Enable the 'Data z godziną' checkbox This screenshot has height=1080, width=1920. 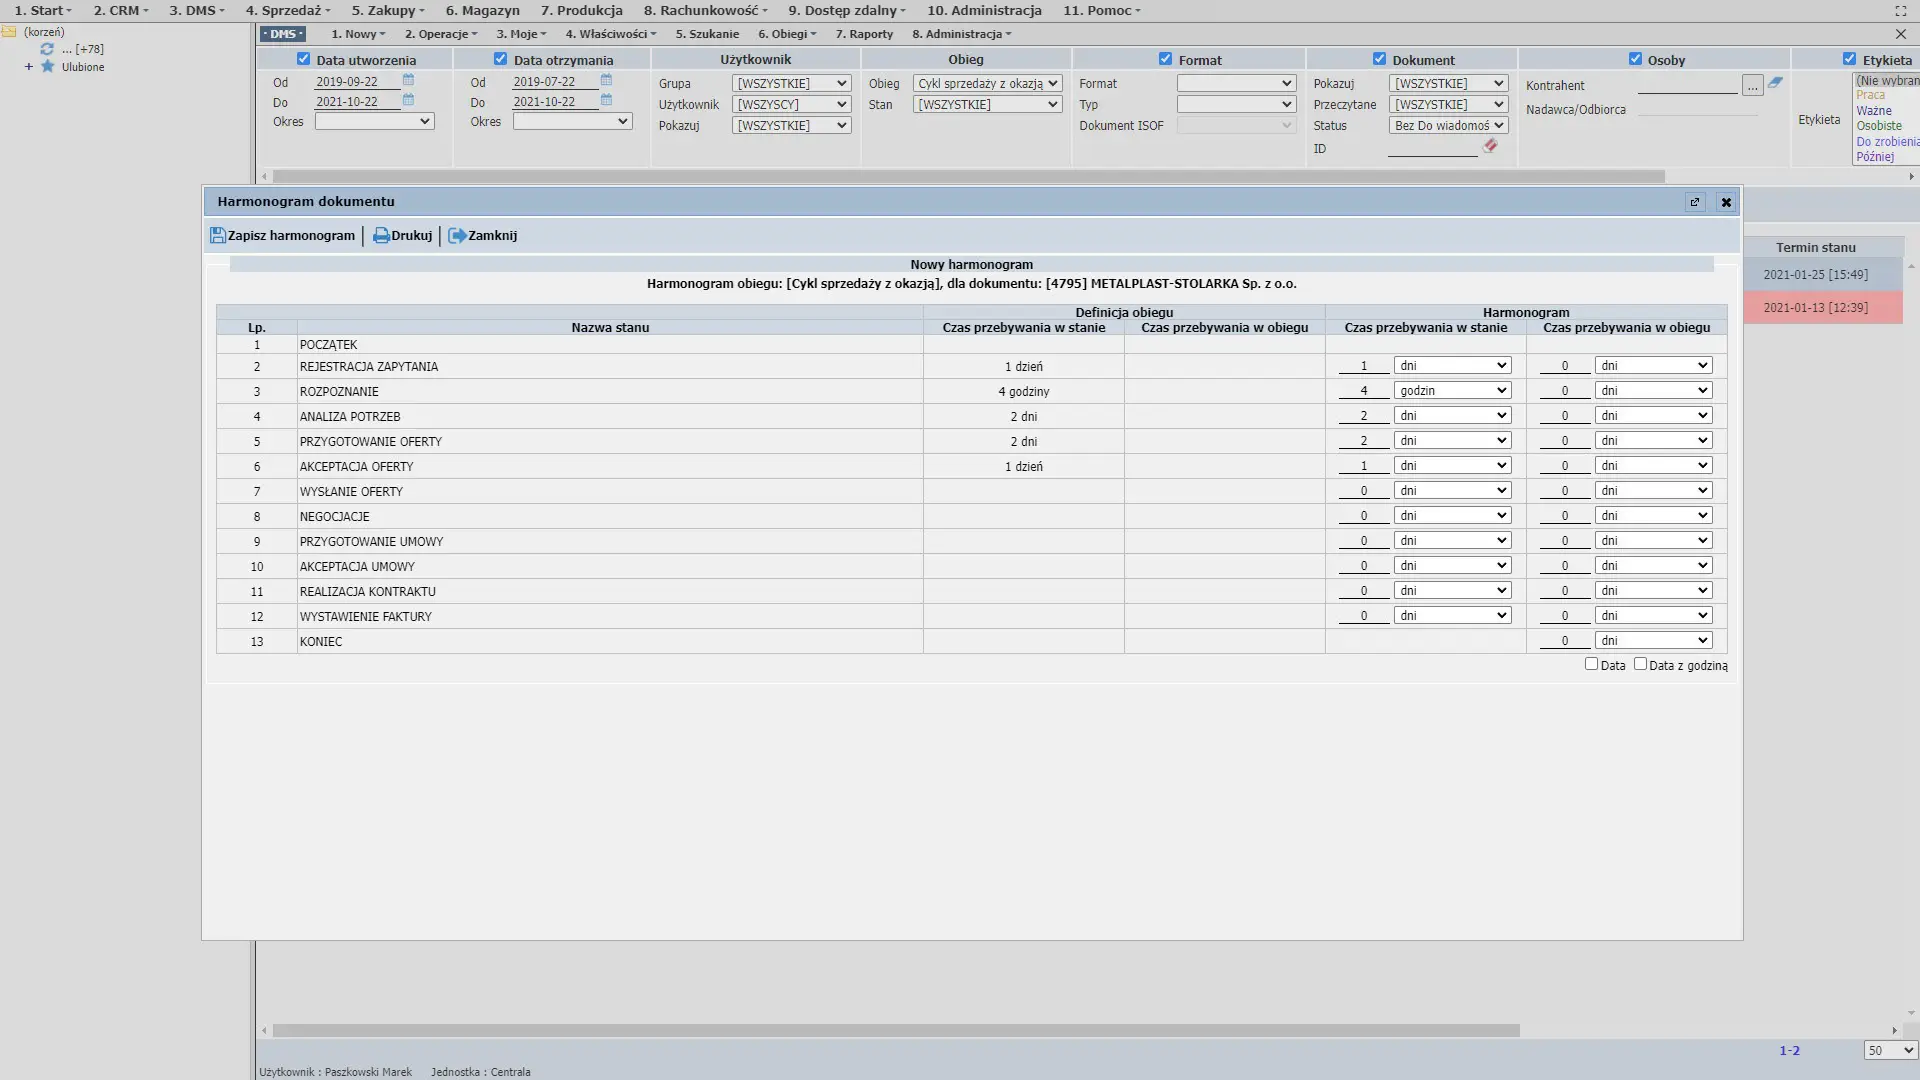click(1640, 664)
